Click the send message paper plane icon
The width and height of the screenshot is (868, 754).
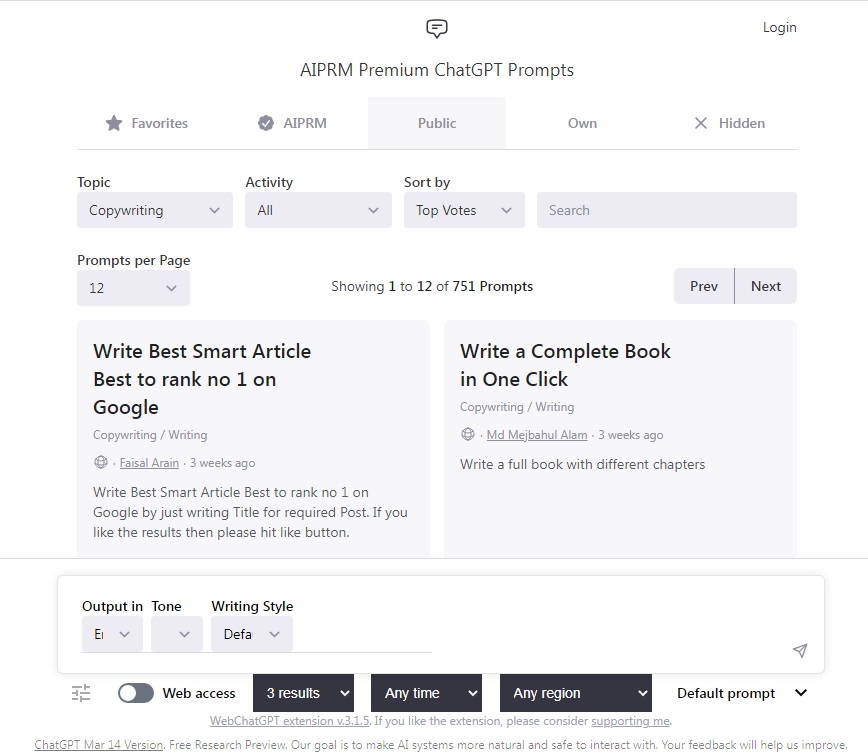[800, 650]
